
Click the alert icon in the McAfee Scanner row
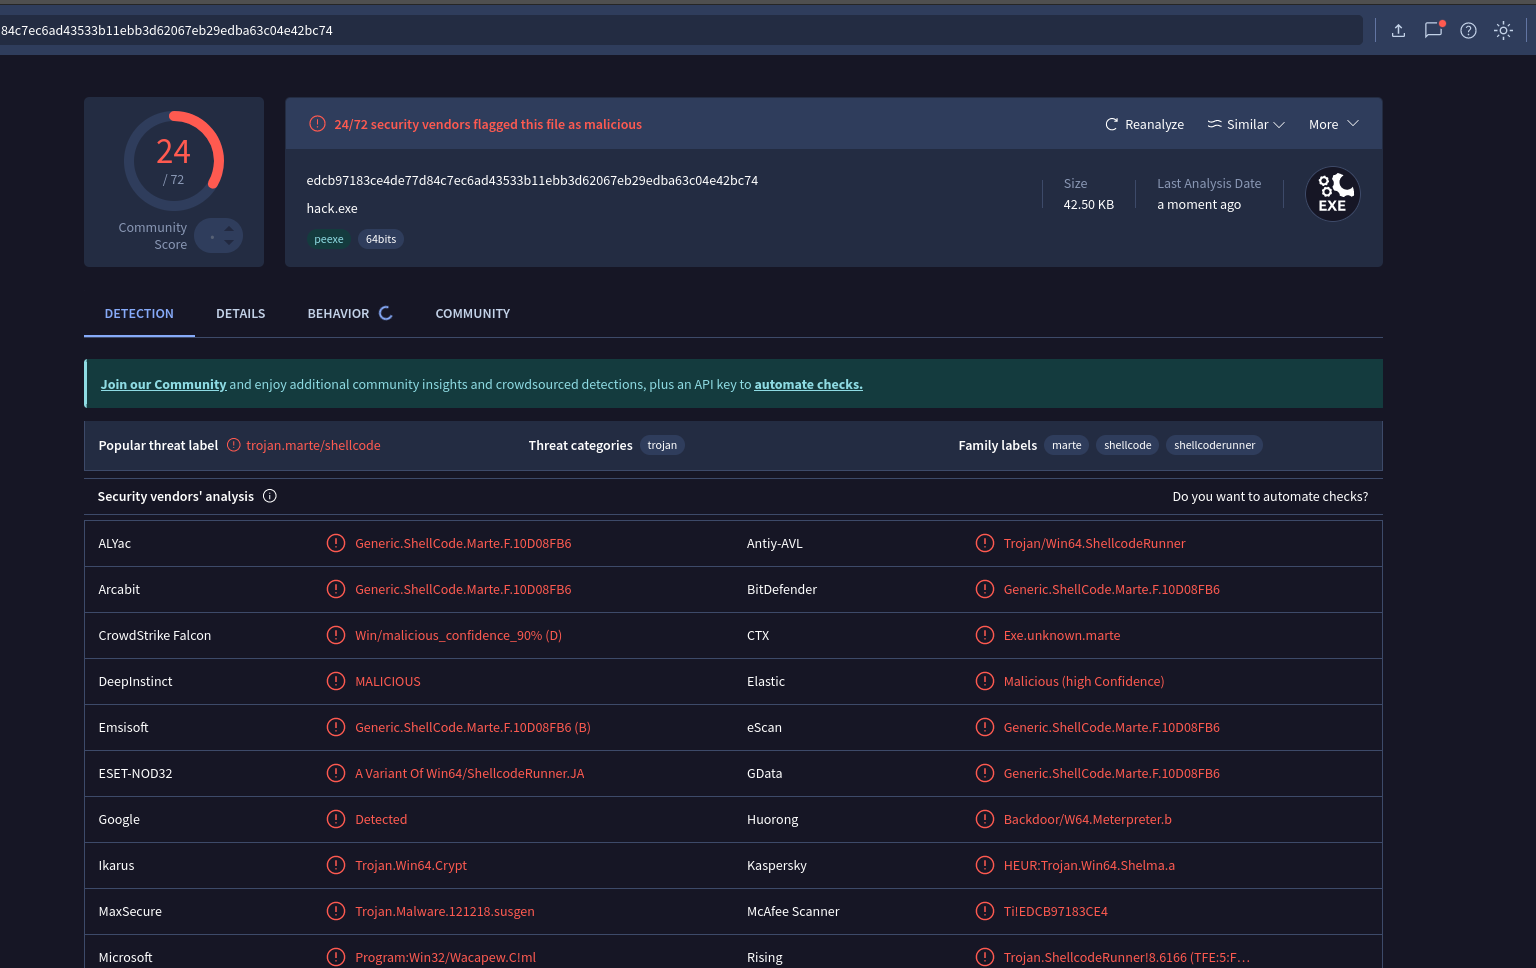pyautogui.click(x=985, y=911)
